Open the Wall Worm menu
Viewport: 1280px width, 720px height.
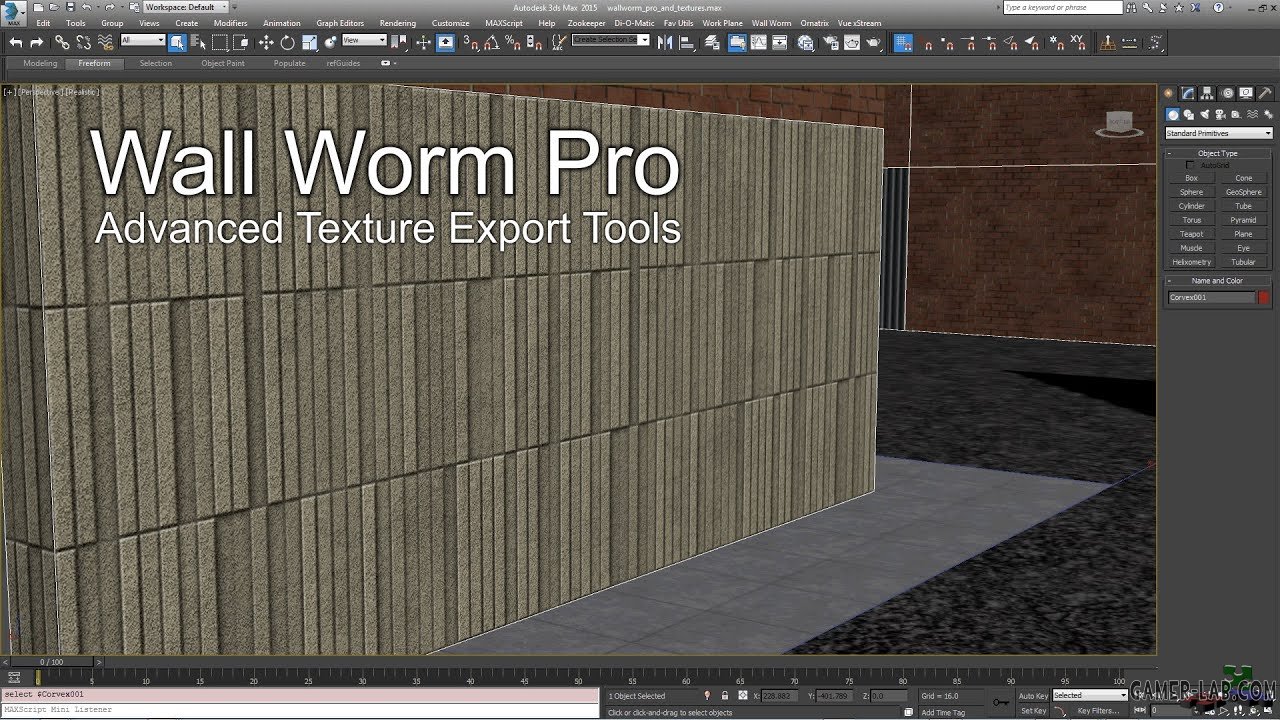[x=771, y=23]
